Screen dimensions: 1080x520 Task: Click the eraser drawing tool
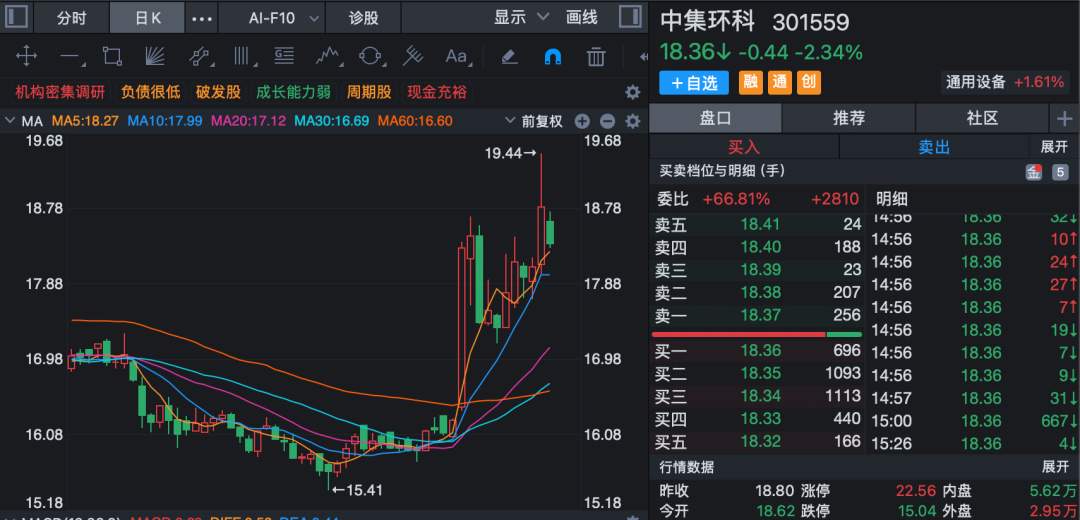click(x=508, y=56)
